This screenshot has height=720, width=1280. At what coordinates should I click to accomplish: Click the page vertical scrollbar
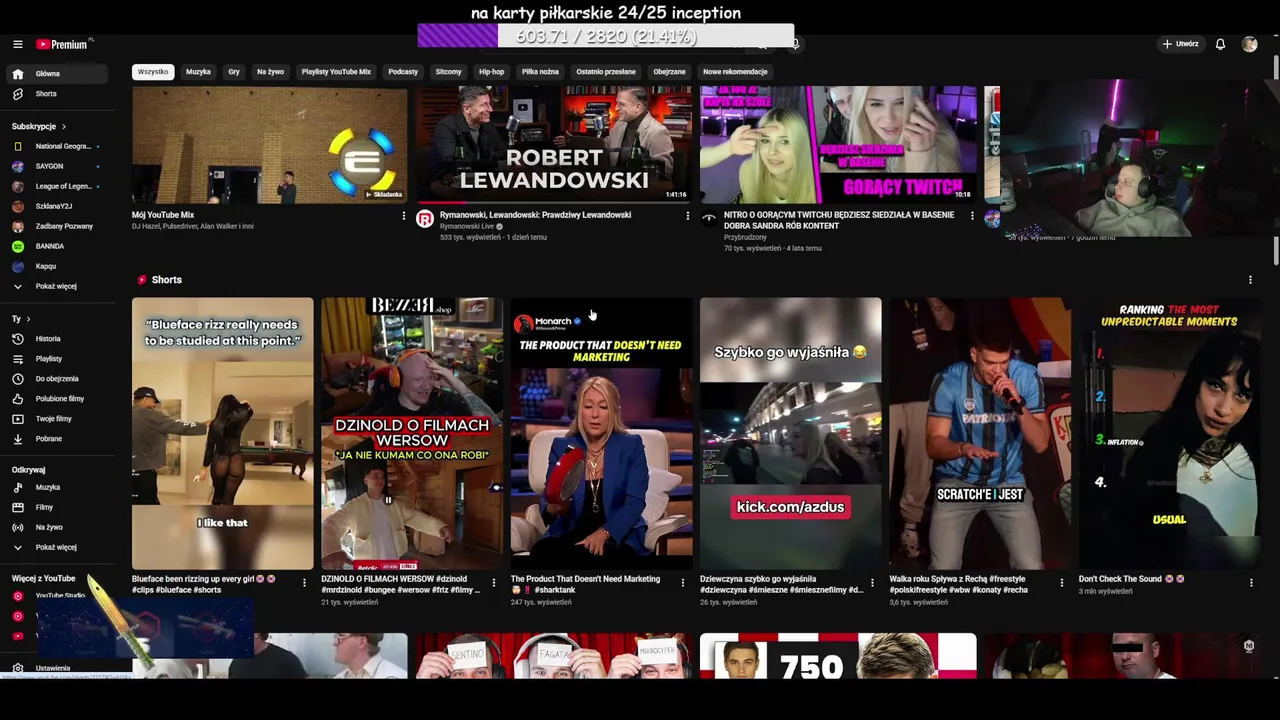coord(1276,160)
